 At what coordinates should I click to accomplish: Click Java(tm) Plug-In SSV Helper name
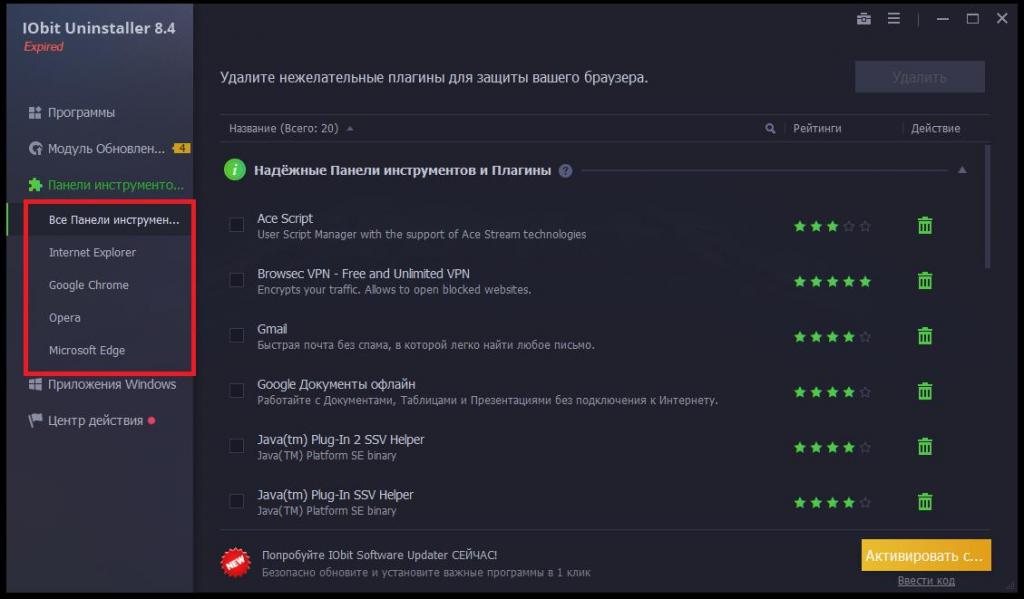(x=335, y=495)
